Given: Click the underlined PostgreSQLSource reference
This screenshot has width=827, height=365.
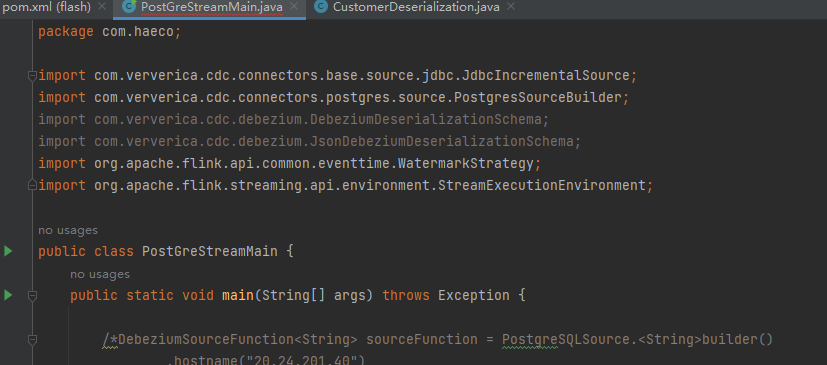Looking at the screenshot, I should [565, 340].
